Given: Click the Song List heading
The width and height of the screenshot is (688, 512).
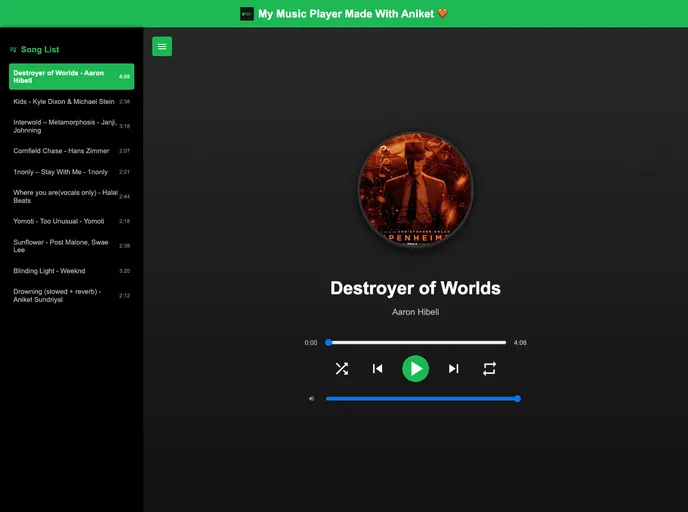Looking at the screenshot, I should click(40, 50).
